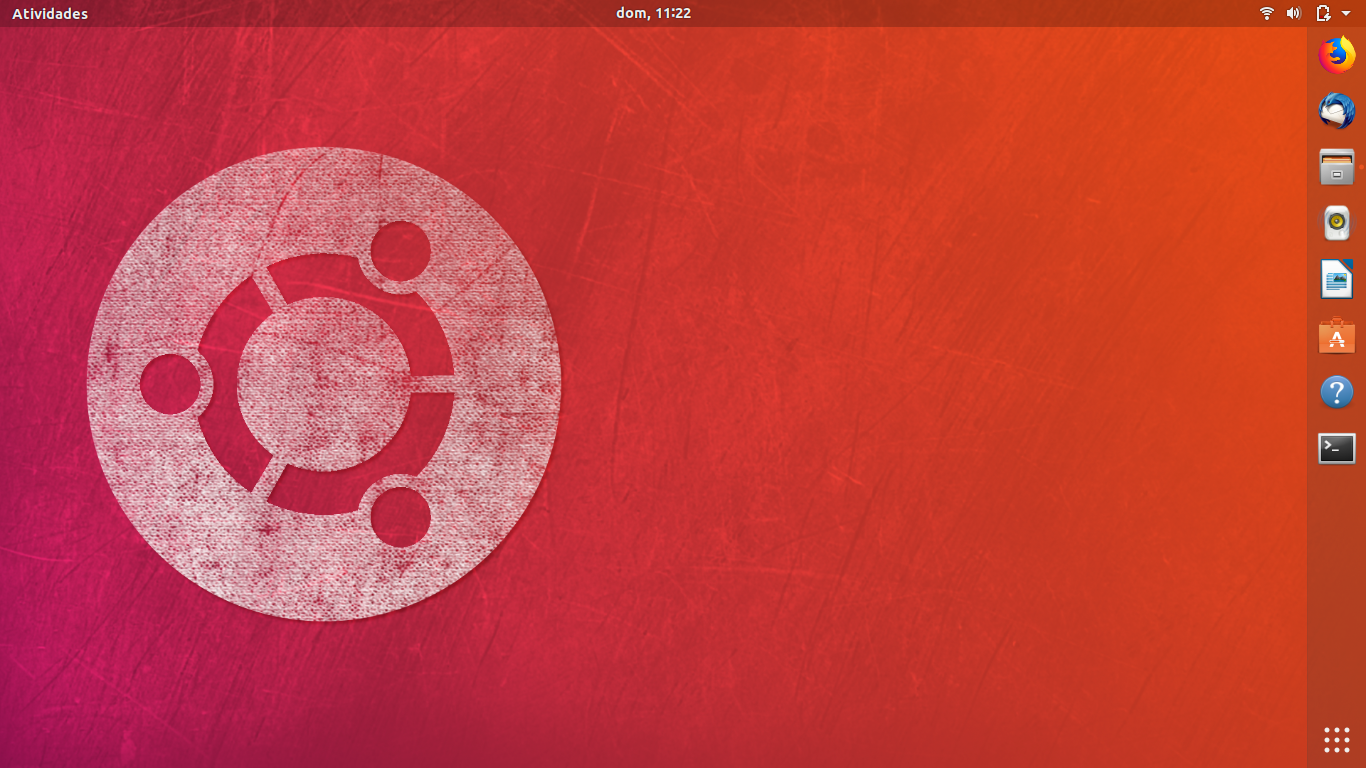Open the Help question mark icon
This screenshot has height=768, width=1366.
1337,392
